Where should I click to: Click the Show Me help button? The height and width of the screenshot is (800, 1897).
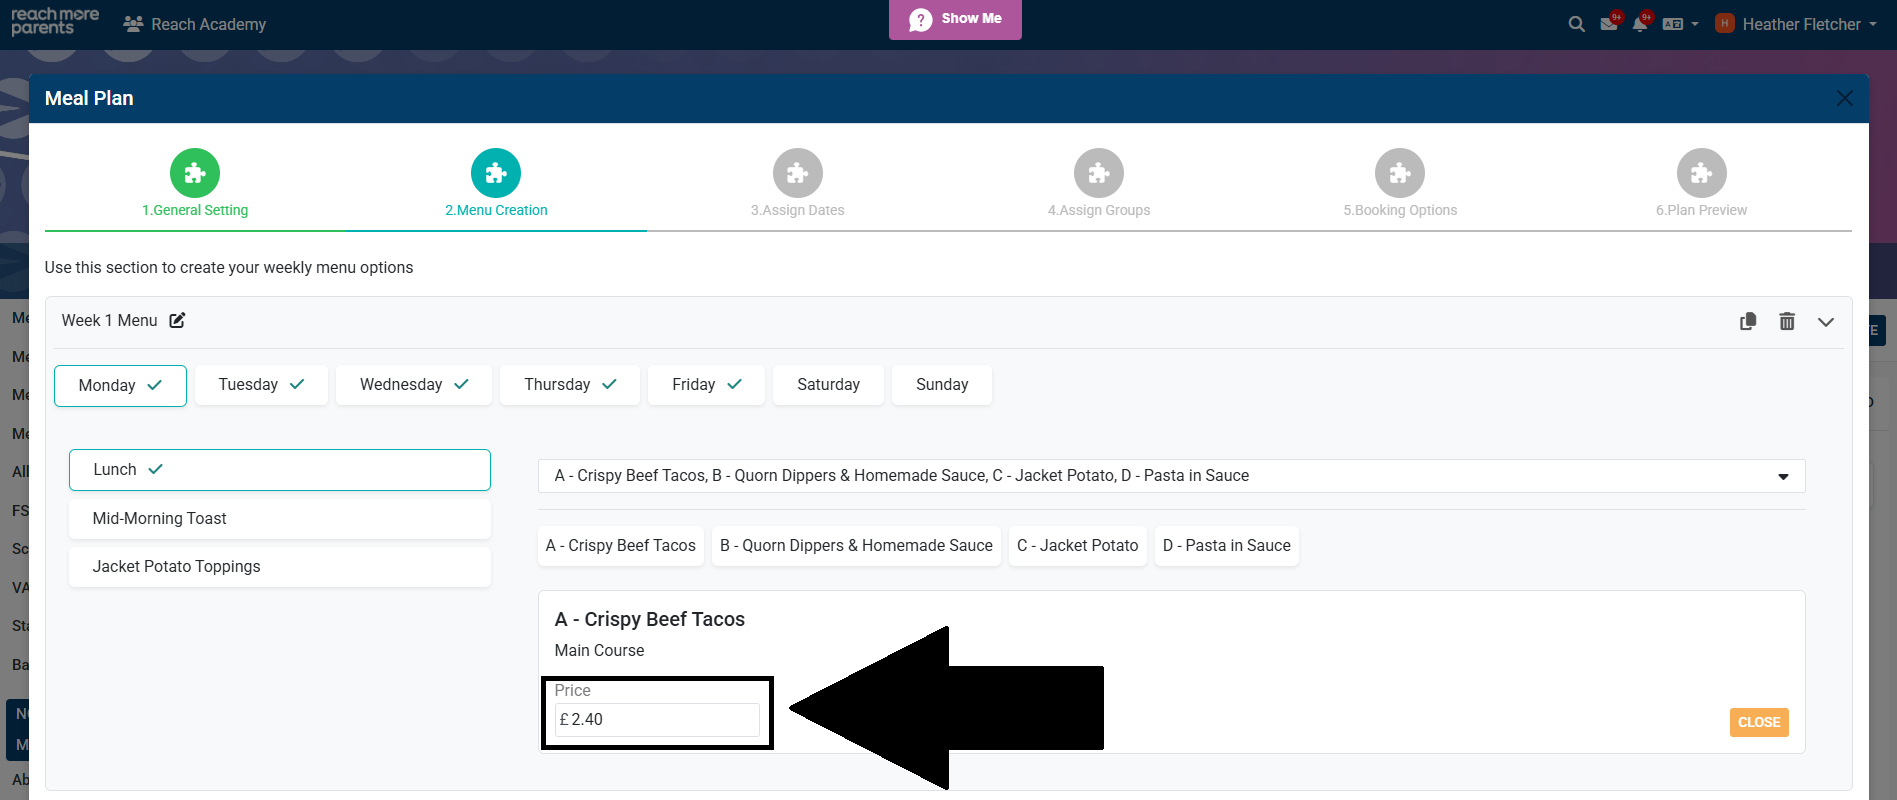pos(955,19)
